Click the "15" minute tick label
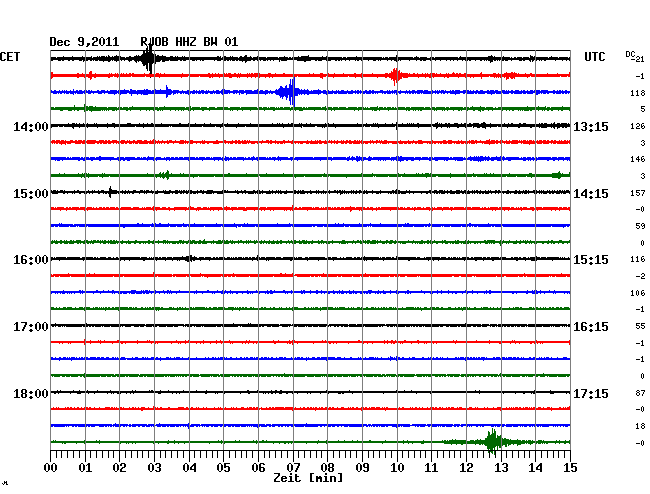The height and width of the screenshot is (494, 650). (x=570, y=468)
